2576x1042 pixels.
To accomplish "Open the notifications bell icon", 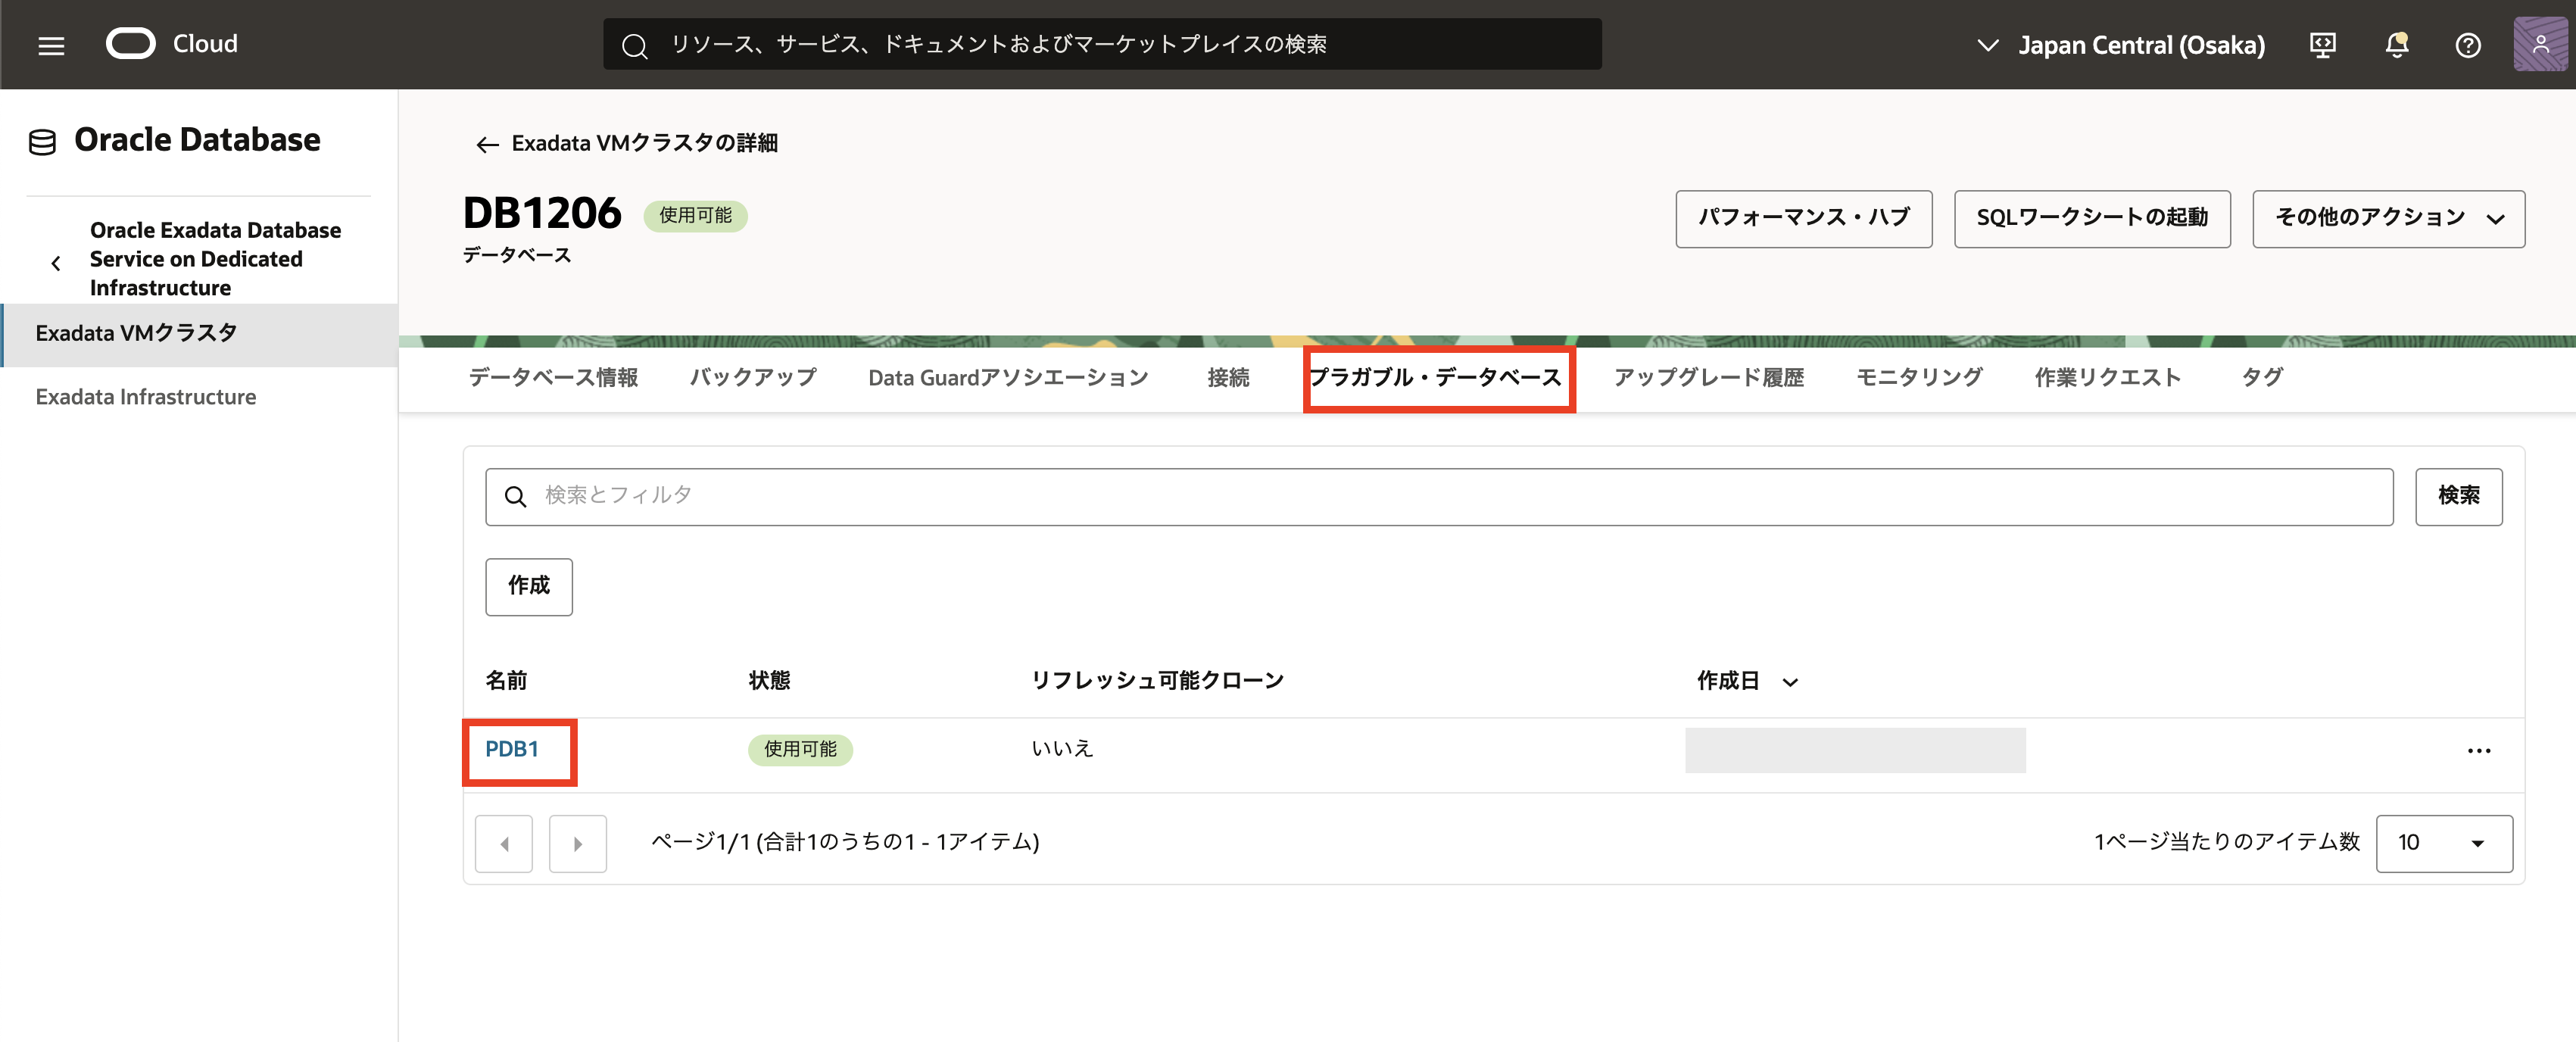I will click(2396, 45).
